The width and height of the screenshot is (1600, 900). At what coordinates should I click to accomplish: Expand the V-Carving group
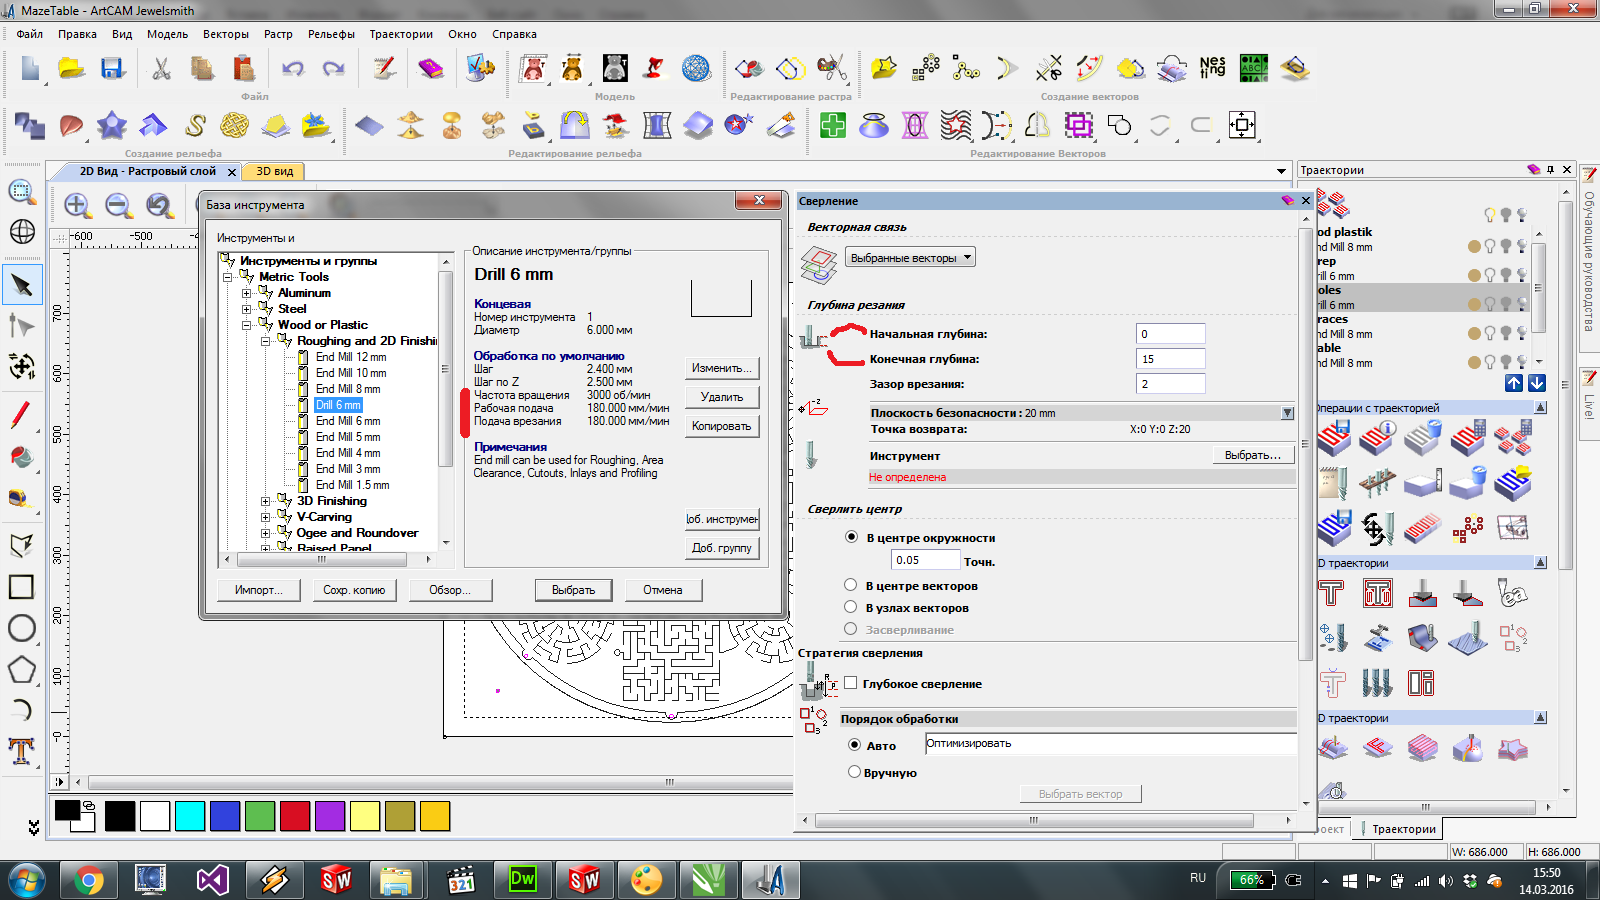pyautogui.click(x=265, y=517)
